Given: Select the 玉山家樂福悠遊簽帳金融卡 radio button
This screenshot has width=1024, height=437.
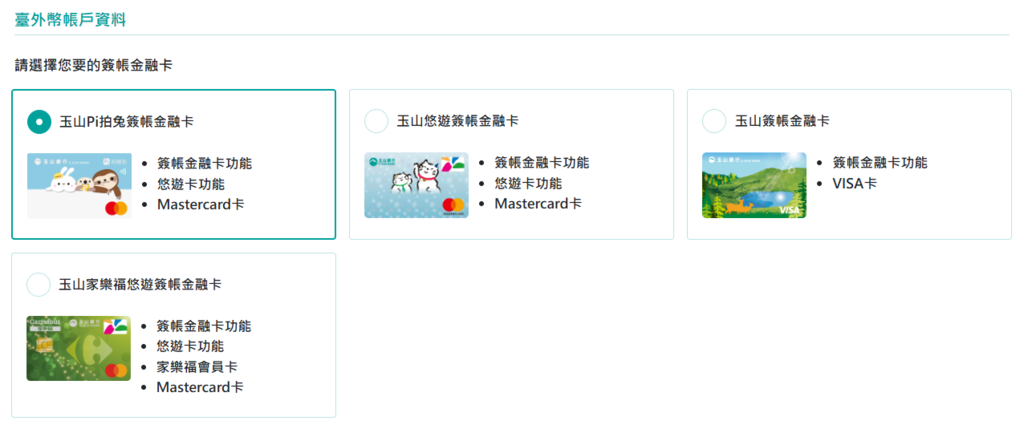Looking at the screenshot, I should click(x=39, y=285).
